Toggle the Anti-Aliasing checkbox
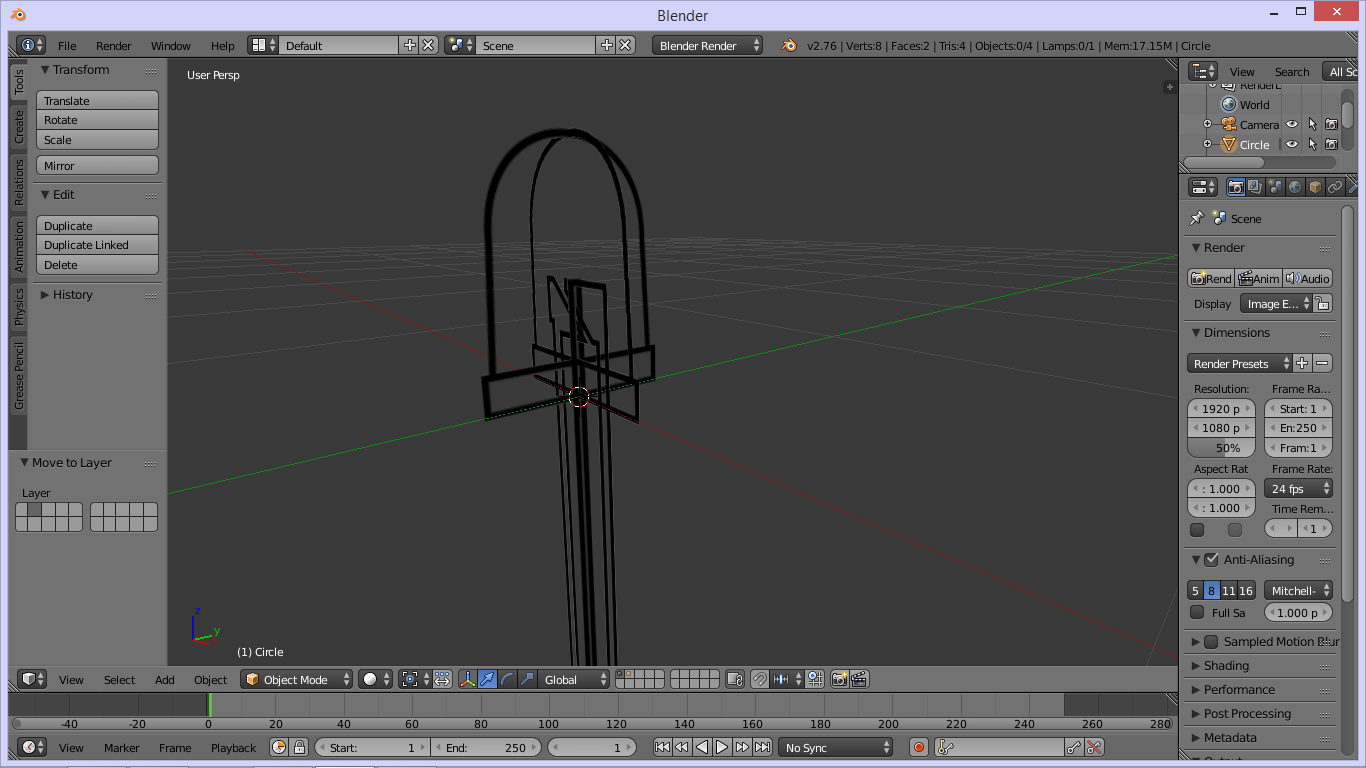Screen dimensions: 1366x768 coord(1211,559)
